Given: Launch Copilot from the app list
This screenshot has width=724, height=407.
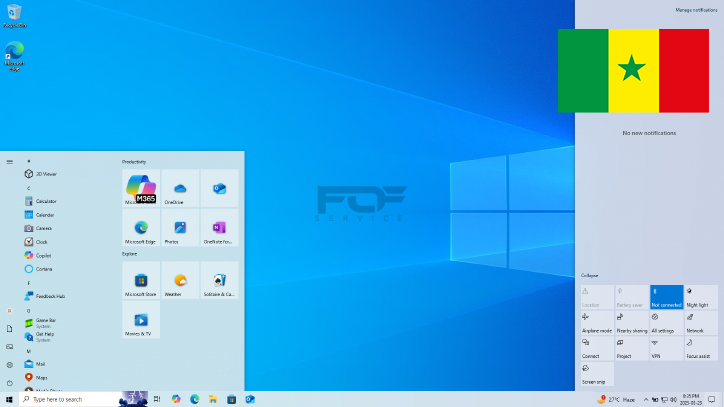Looking at the screenshot, I should (x=43, y=255).
